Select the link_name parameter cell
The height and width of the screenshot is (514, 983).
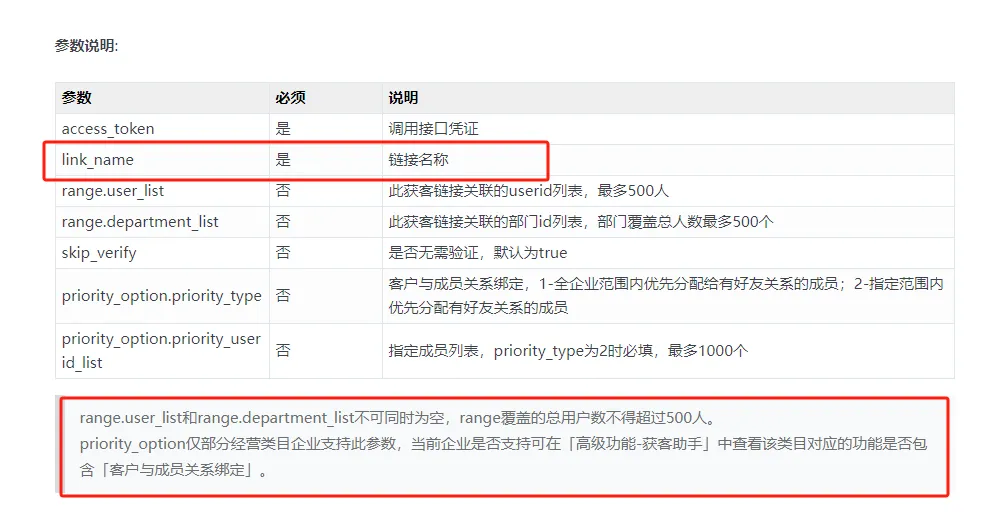(x=98, y=160)
